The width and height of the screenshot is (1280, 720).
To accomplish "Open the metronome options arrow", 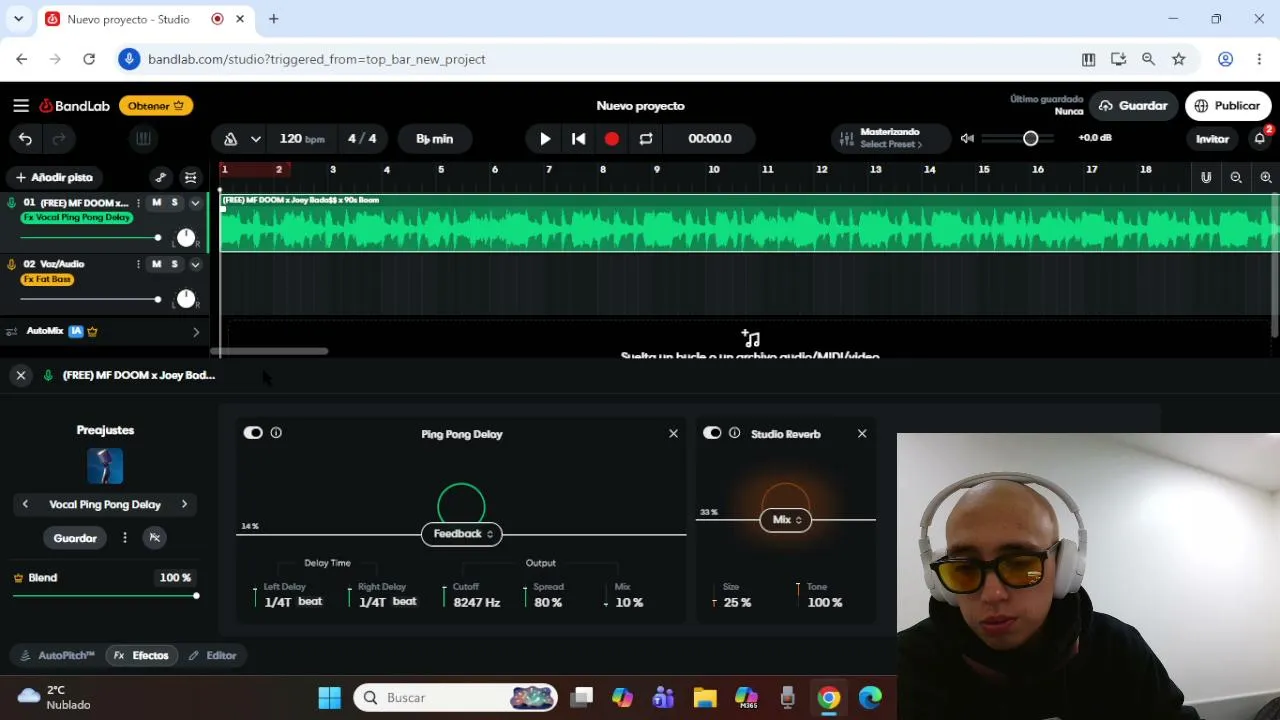I will (x=256, y=139).
